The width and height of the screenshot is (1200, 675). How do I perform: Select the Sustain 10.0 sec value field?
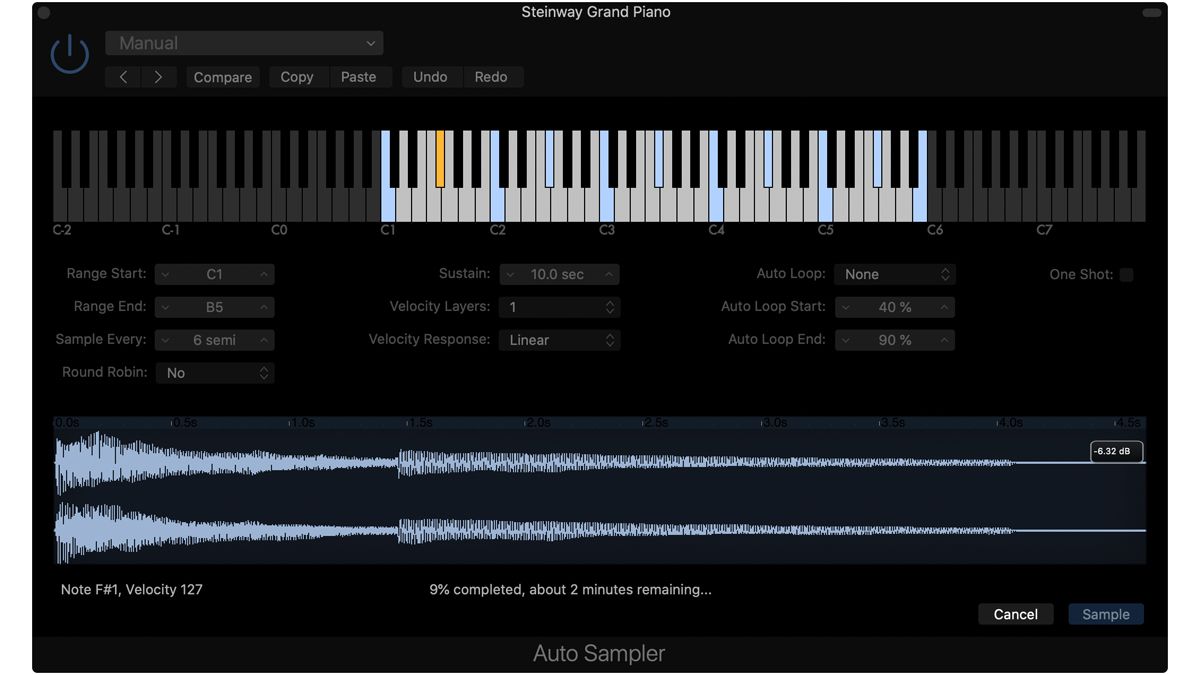pyautogui.click(x=558, y=274)
